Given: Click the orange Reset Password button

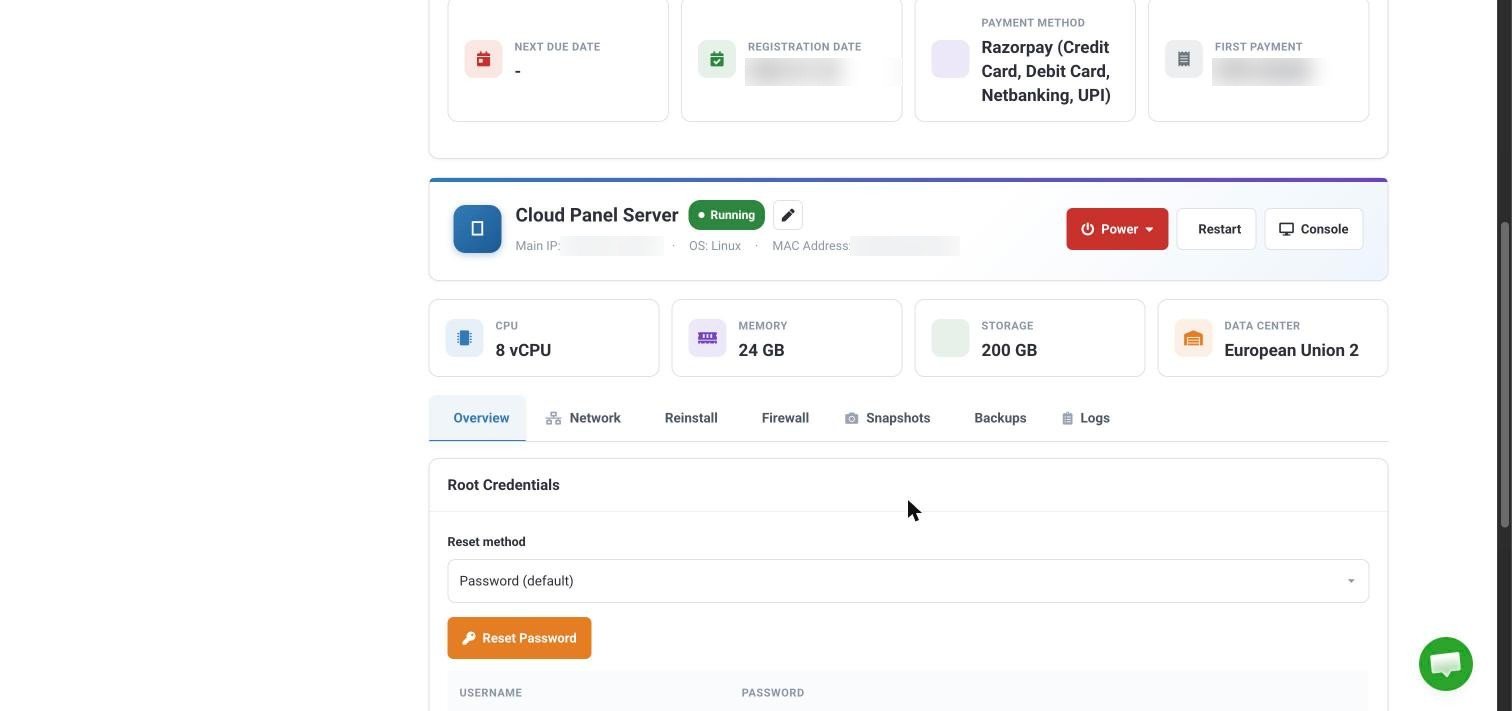Looking at the screenshot, I should click(x=519, y=638).
